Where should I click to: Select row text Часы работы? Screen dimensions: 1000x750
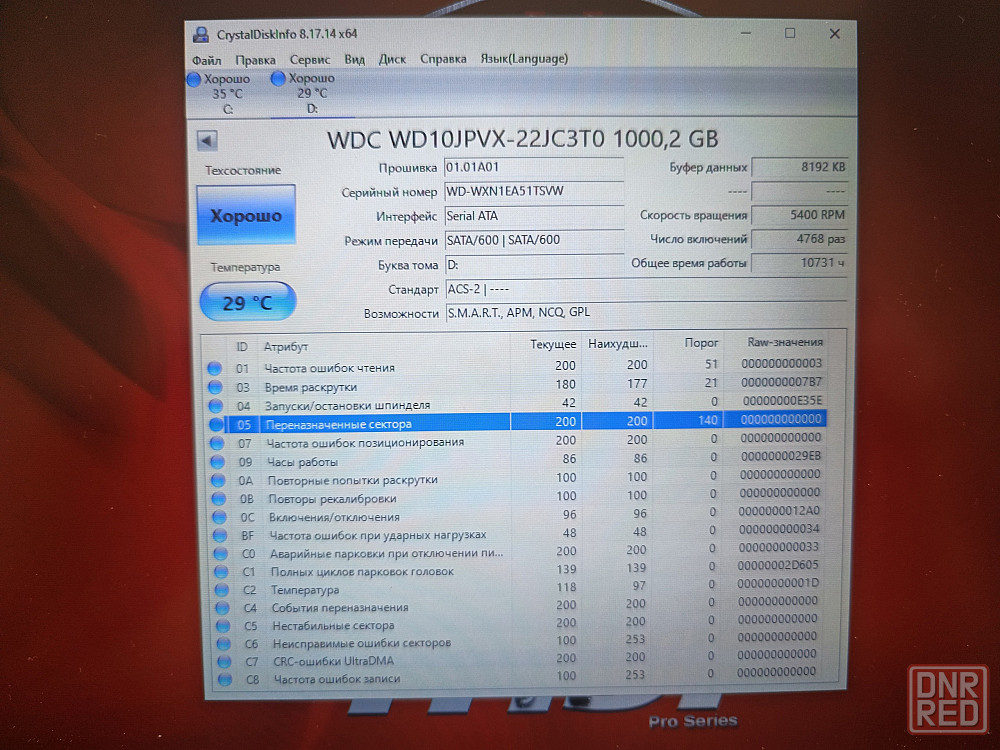coord(302,462)
